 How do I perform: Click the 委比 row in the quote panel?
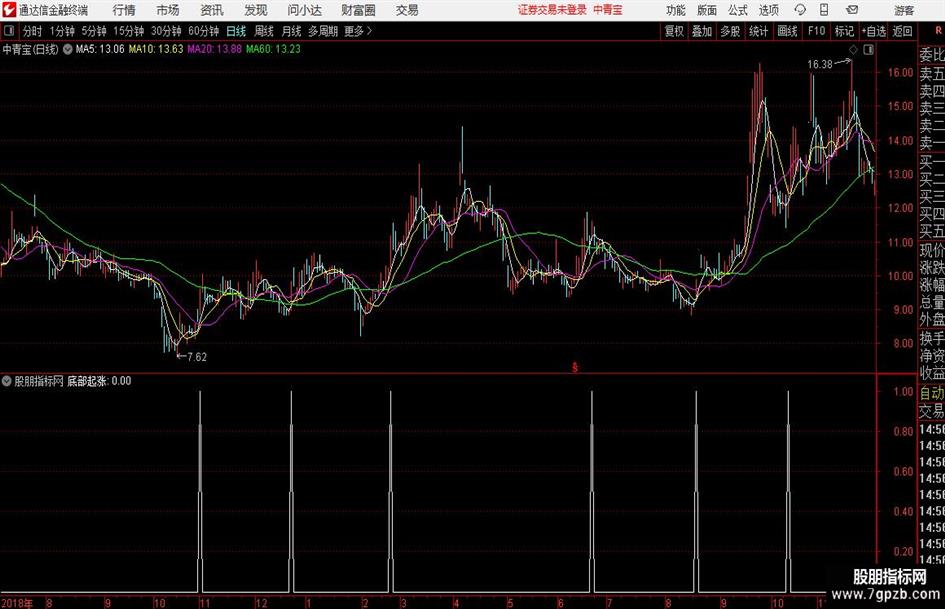(932, 55)
